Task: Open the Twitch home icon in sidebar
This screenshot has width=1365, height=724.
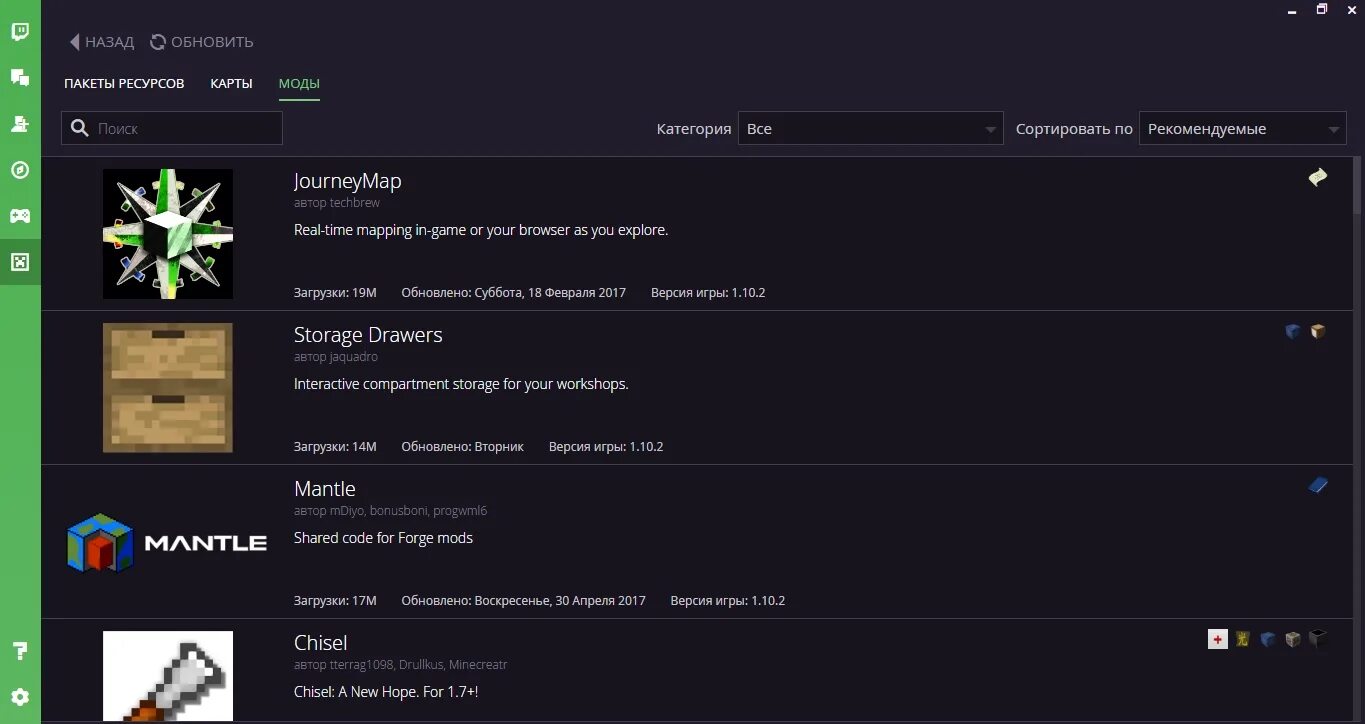Action: click(x=20, y=31)
